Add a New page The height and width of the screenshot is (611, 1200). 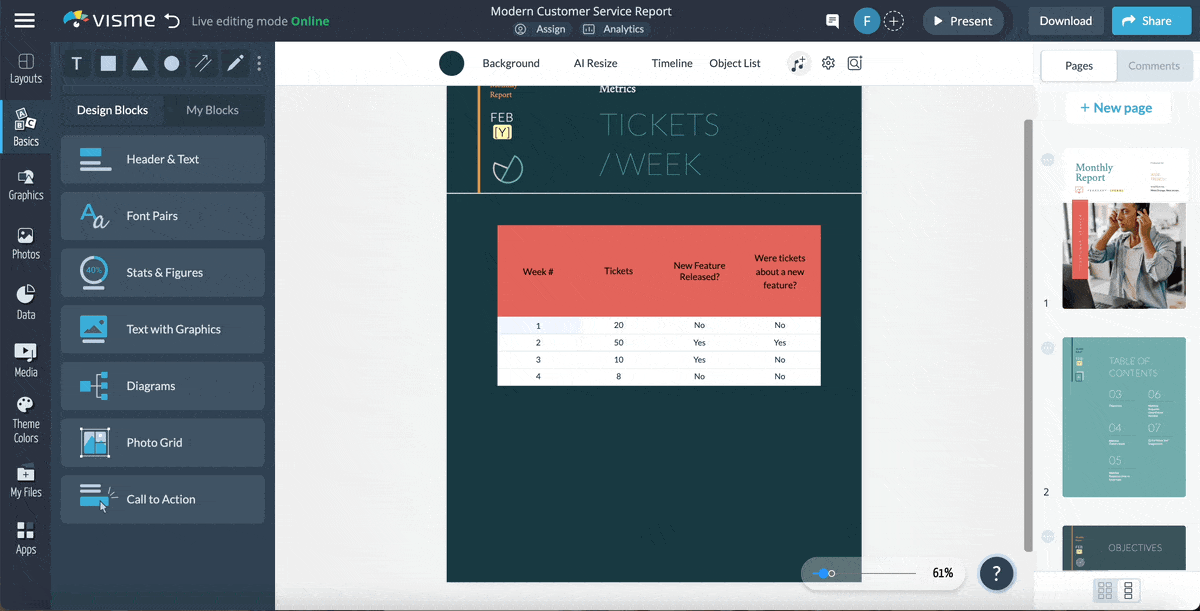click(x=1115, y=108)
